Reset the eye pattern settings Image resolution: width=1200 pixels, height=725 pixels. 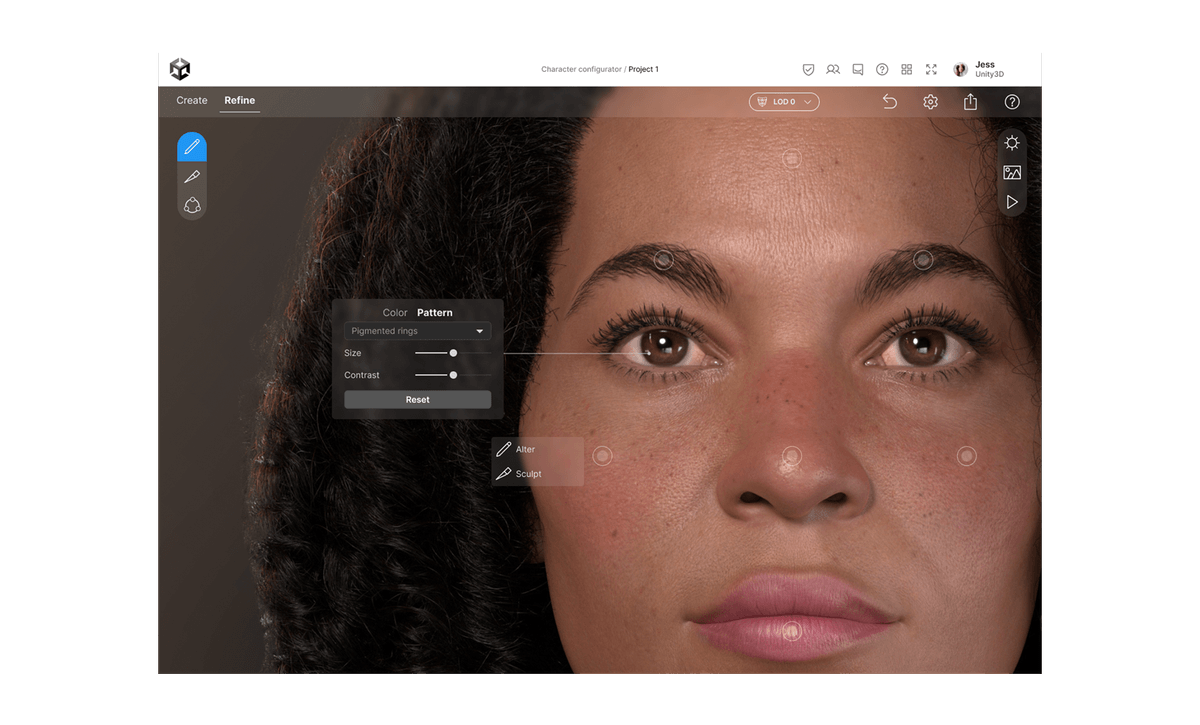tap(417, 399)
